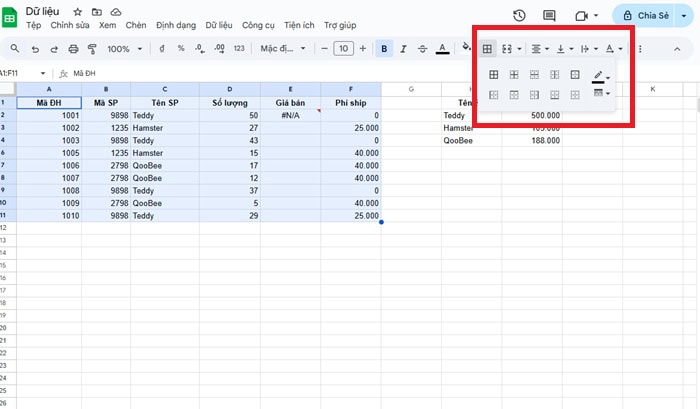Apply inner borders option
This screenshot has height=409, width=700.
[x=514, y=75]
